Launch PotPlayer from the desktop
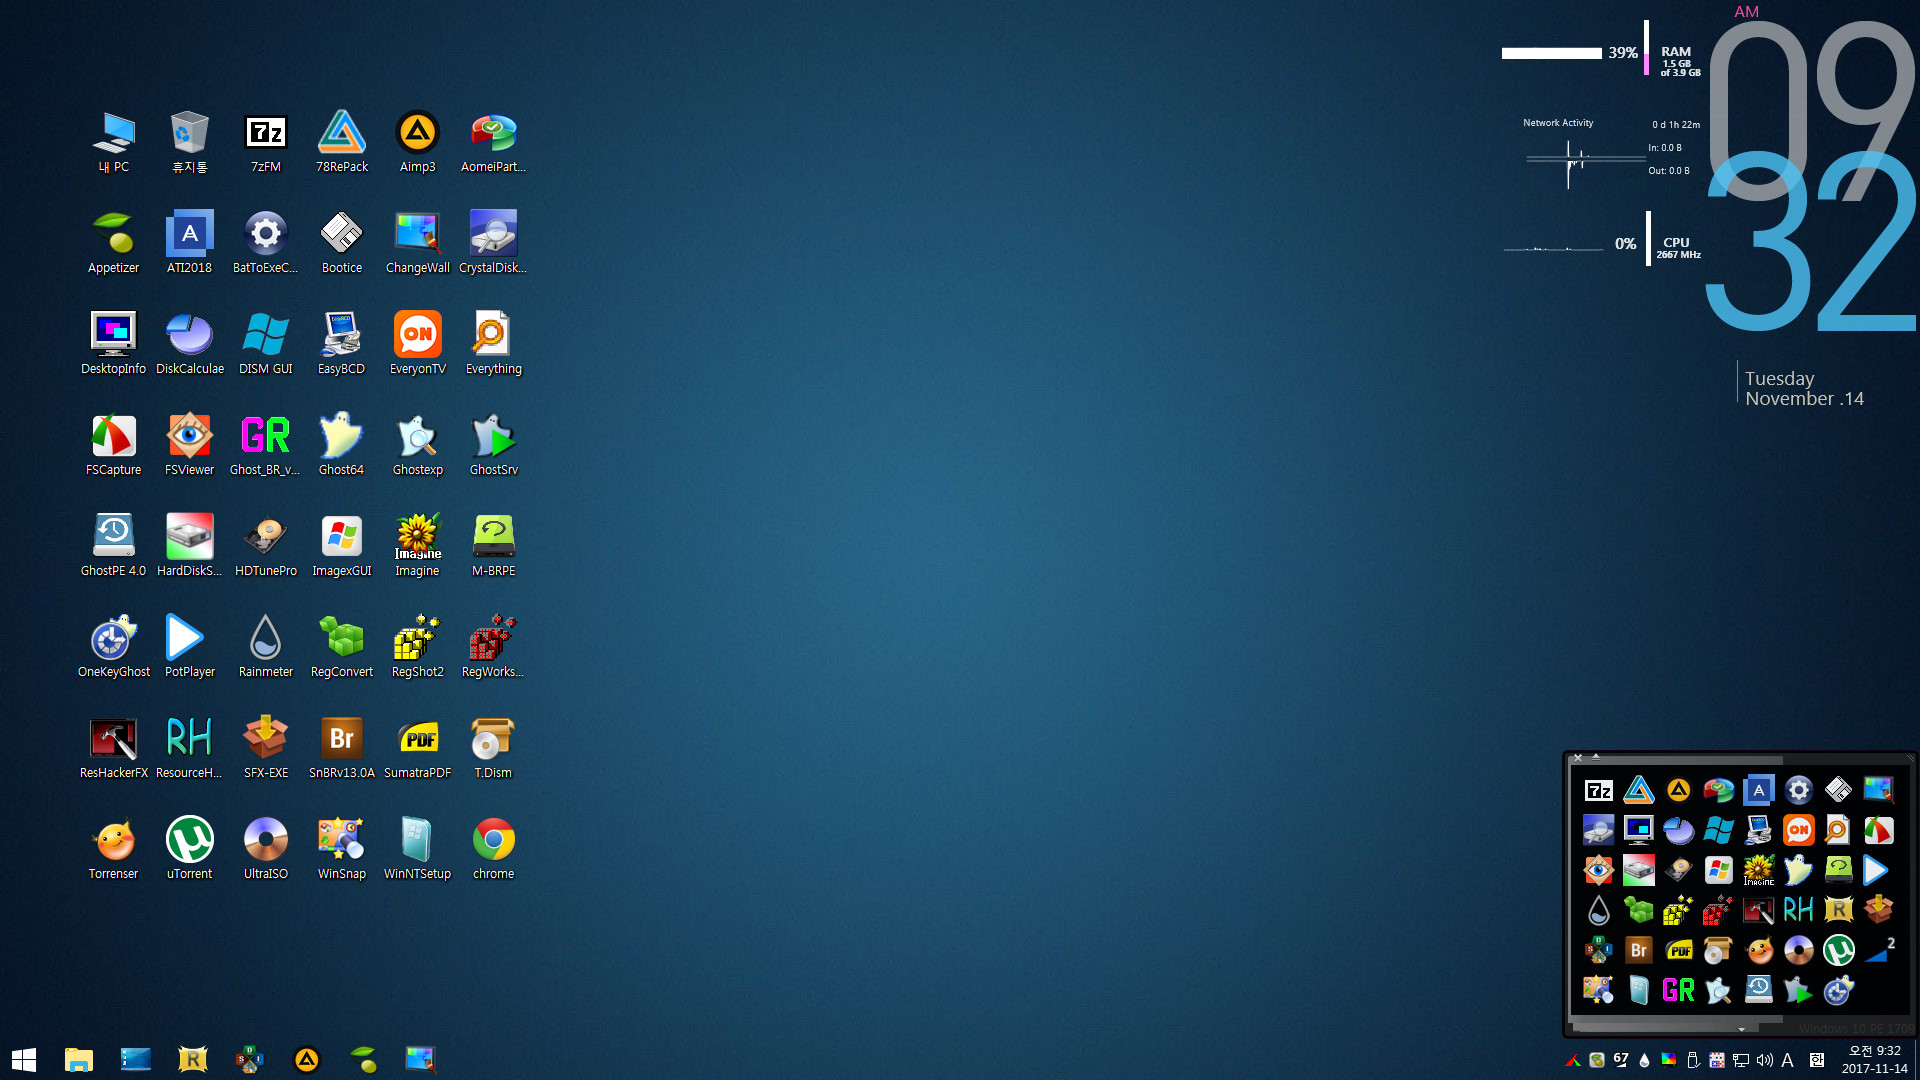Viewport: 1920px width, 1080px height. click(190, 647)
